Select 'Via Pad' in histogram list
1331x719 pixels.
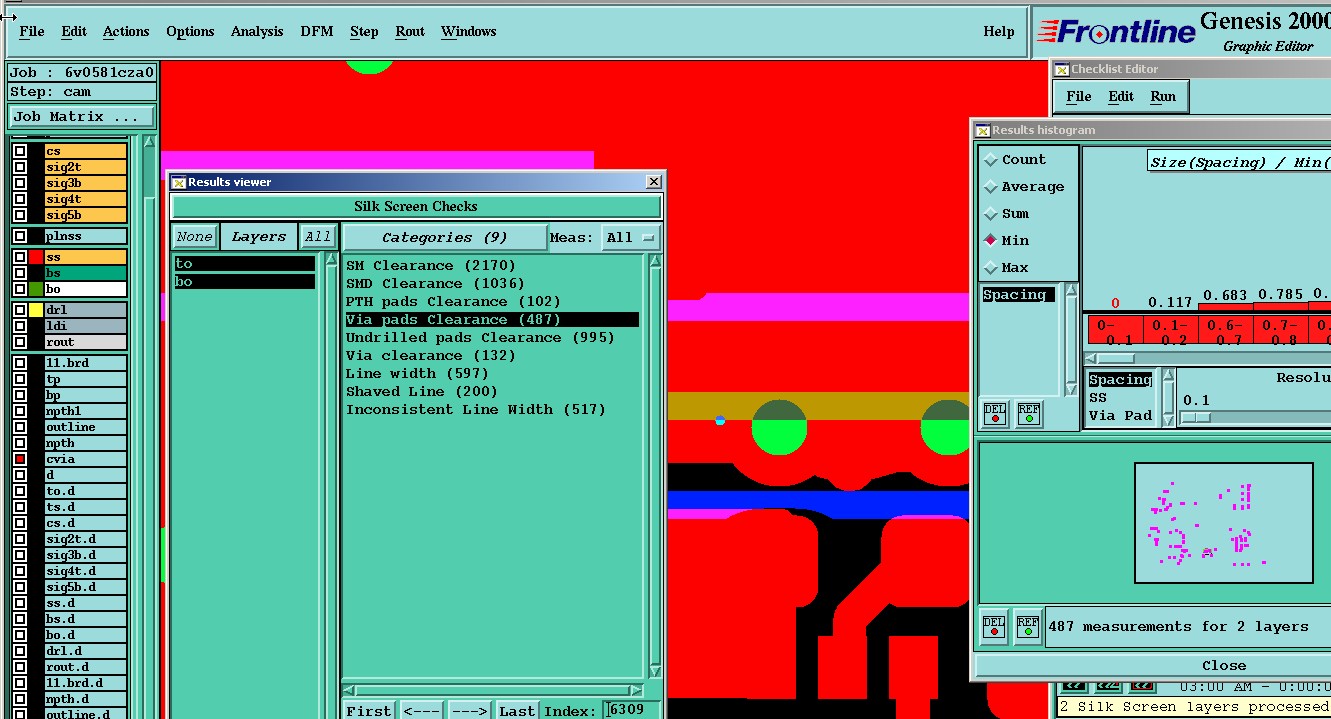click(1120, 415)
